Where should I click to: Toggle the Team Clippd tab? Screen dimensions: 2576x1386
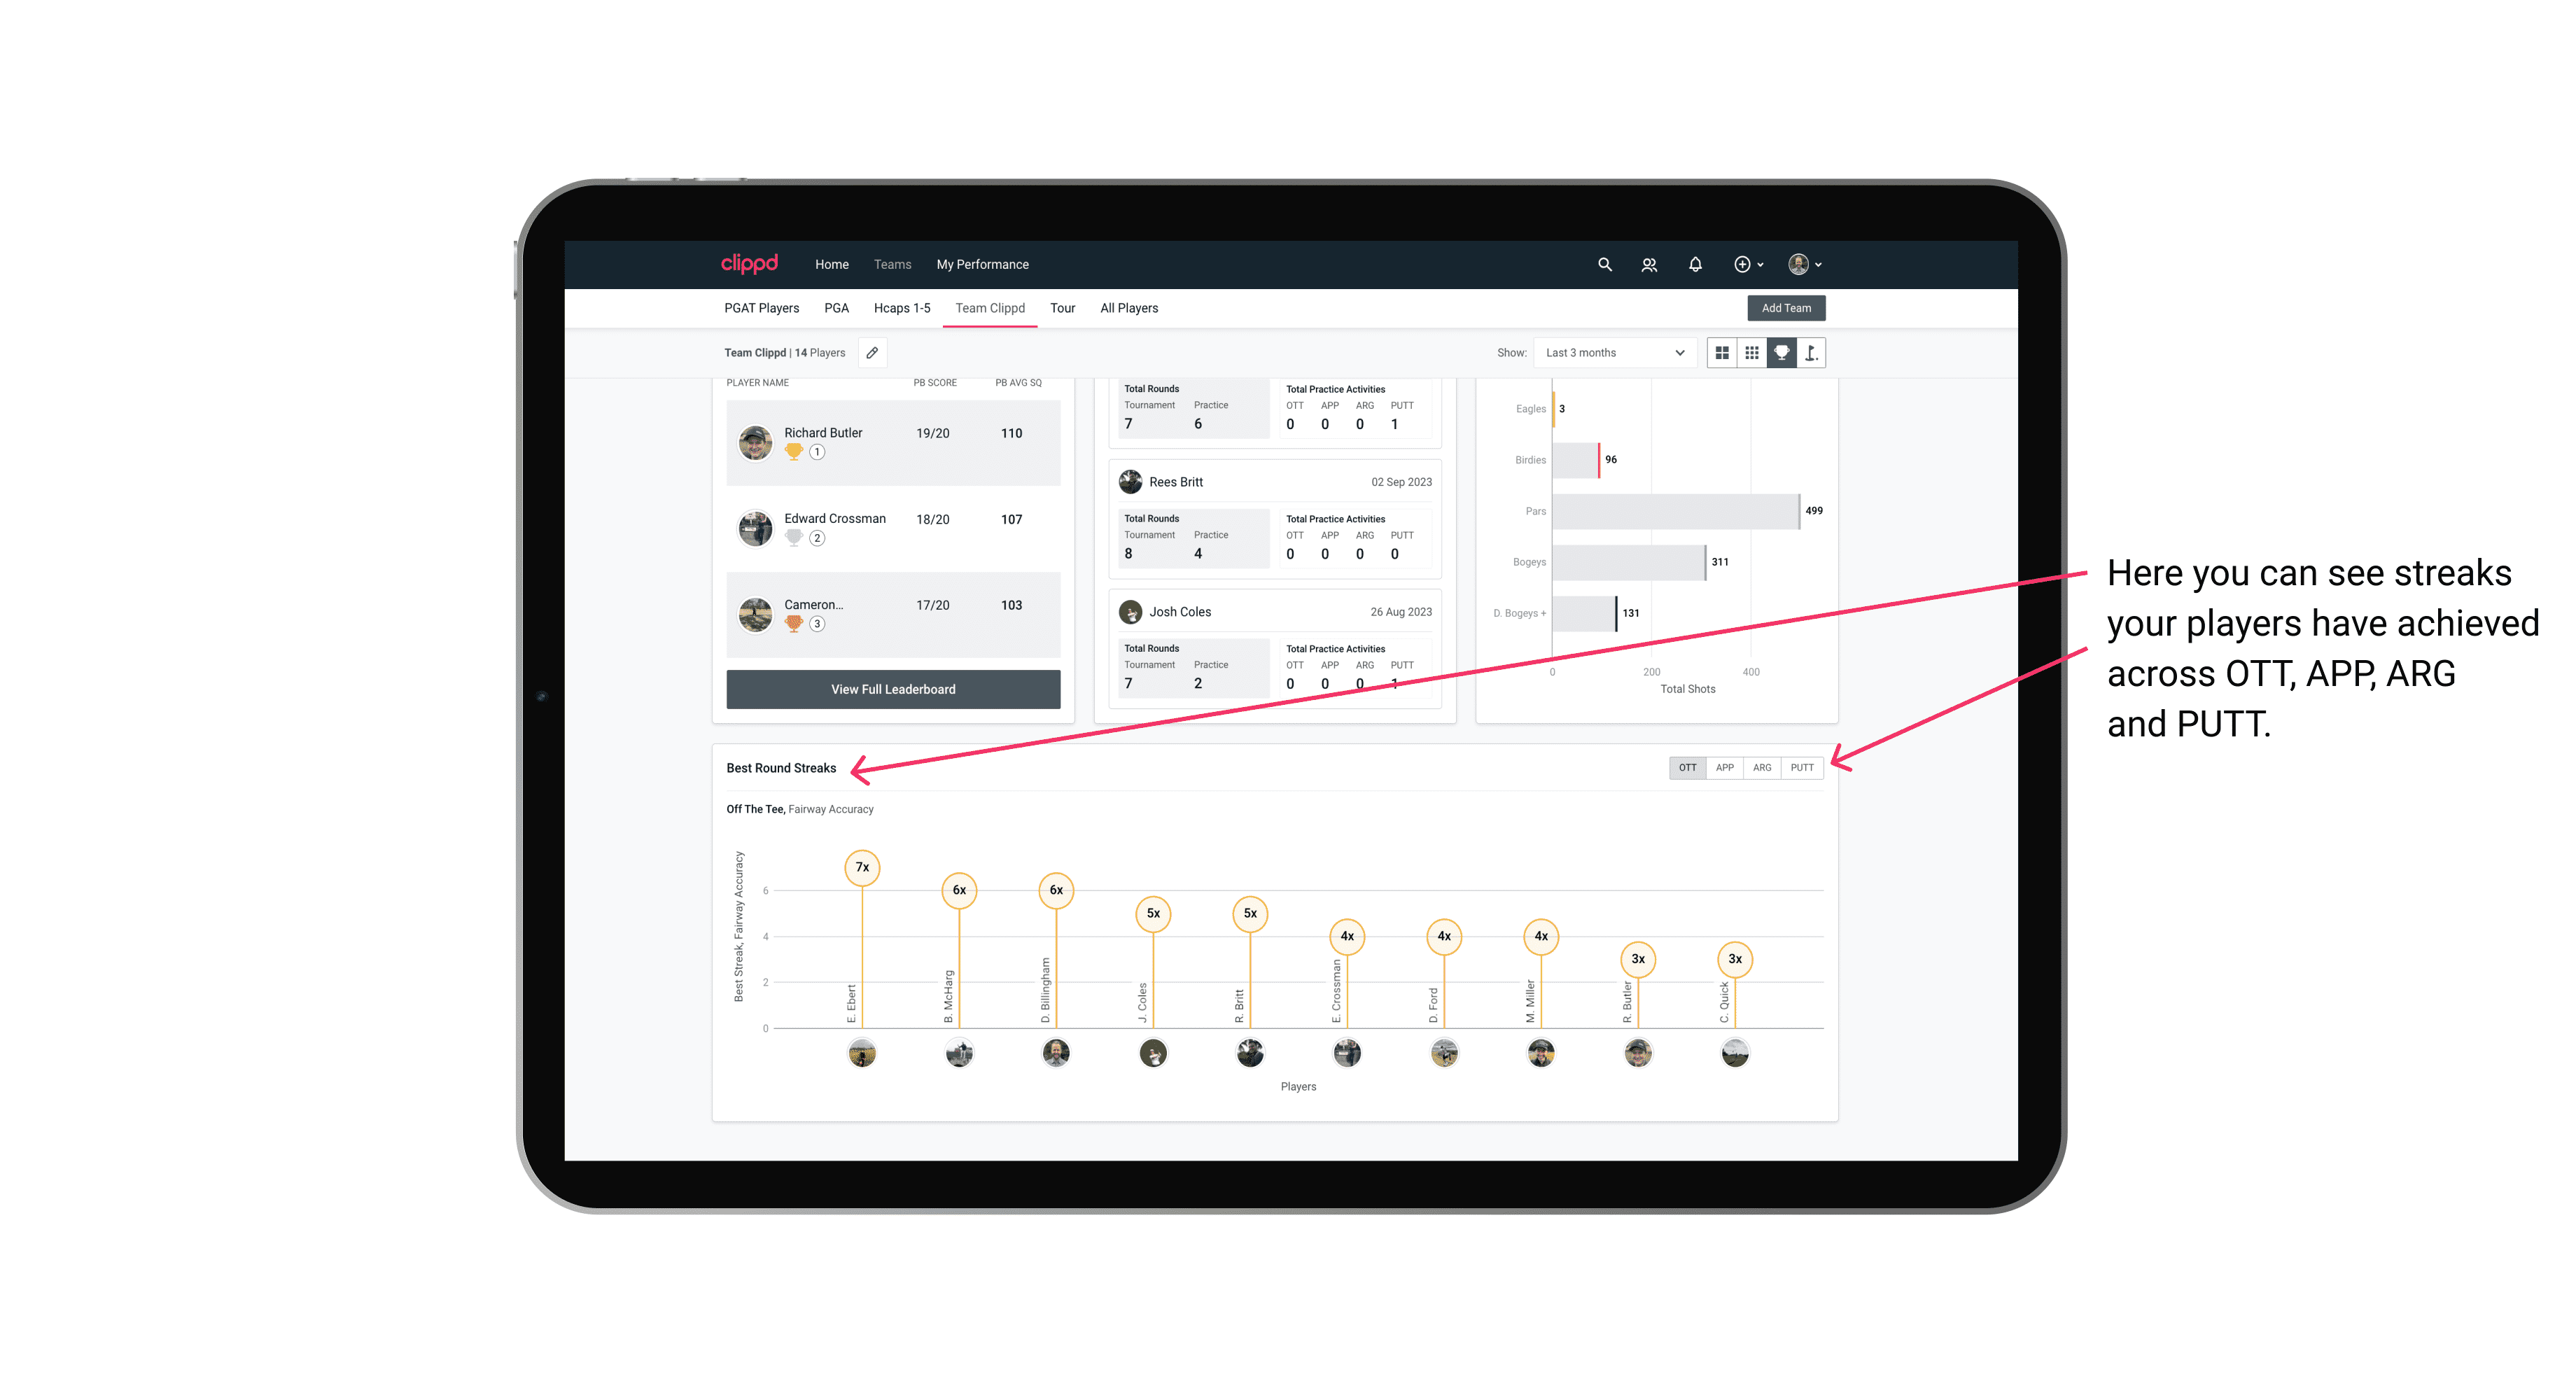tap(988, 307)
